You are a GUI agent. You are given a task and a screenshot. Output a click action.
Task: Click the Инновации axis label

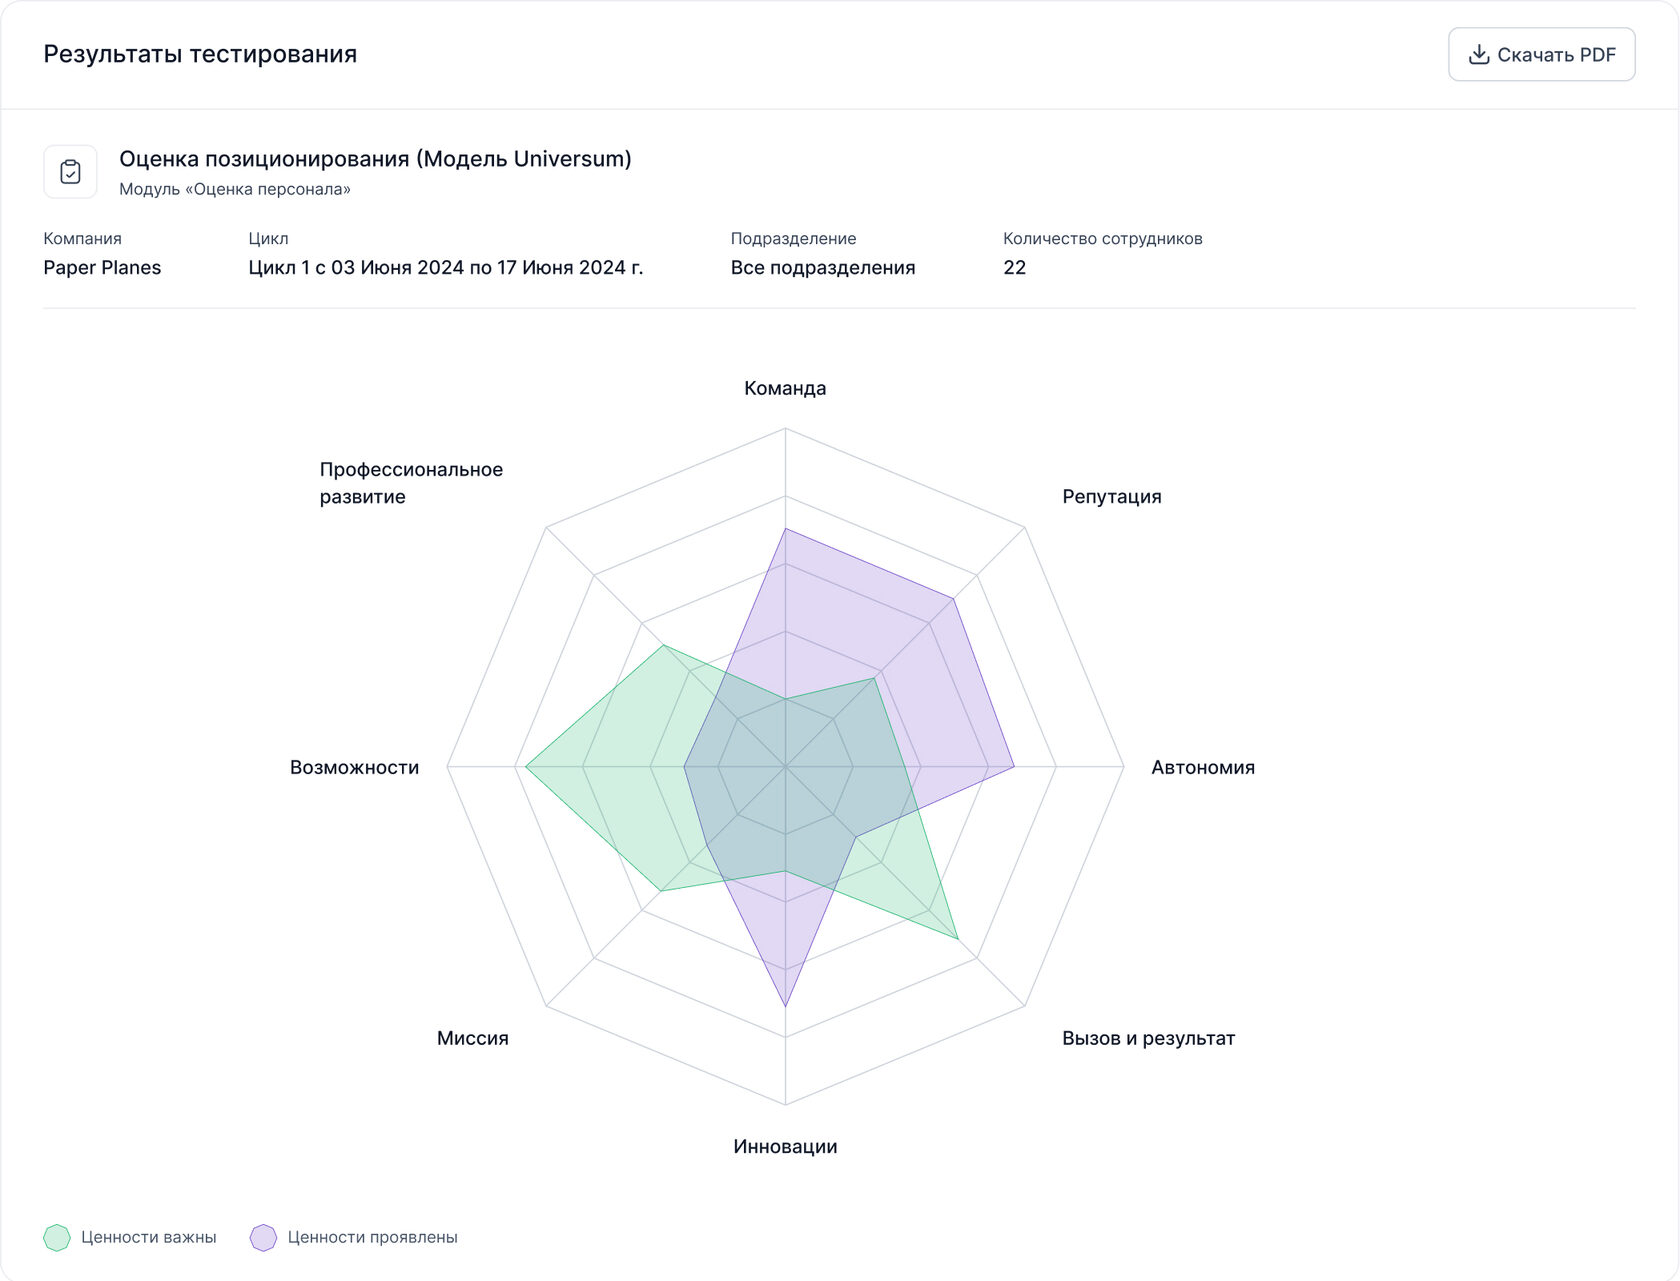(785, 1146)
